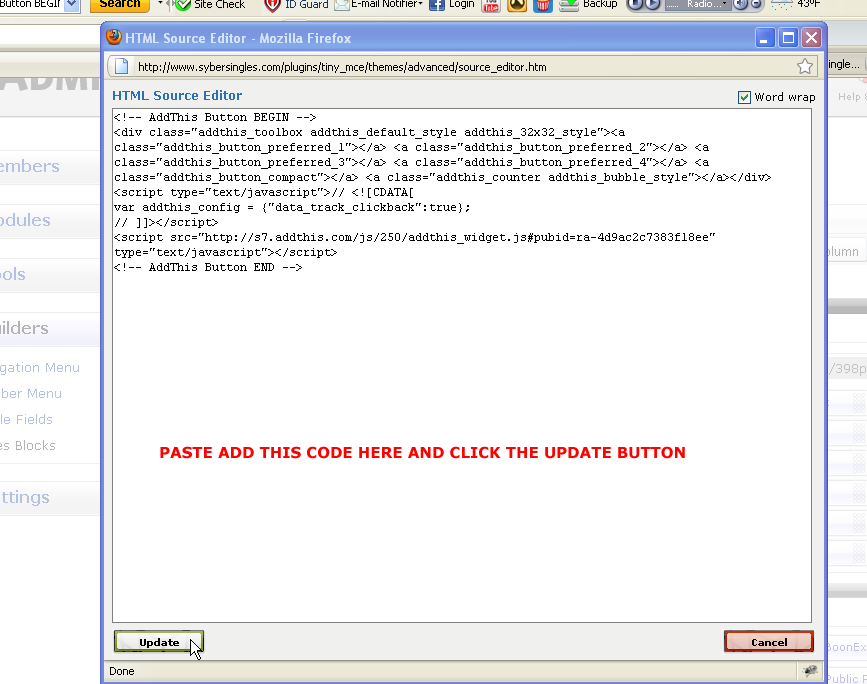Viewport: 867px width, 684px height.
Task: Maximize the HTML Source Editor window
Action: click(x=788, y=38)
